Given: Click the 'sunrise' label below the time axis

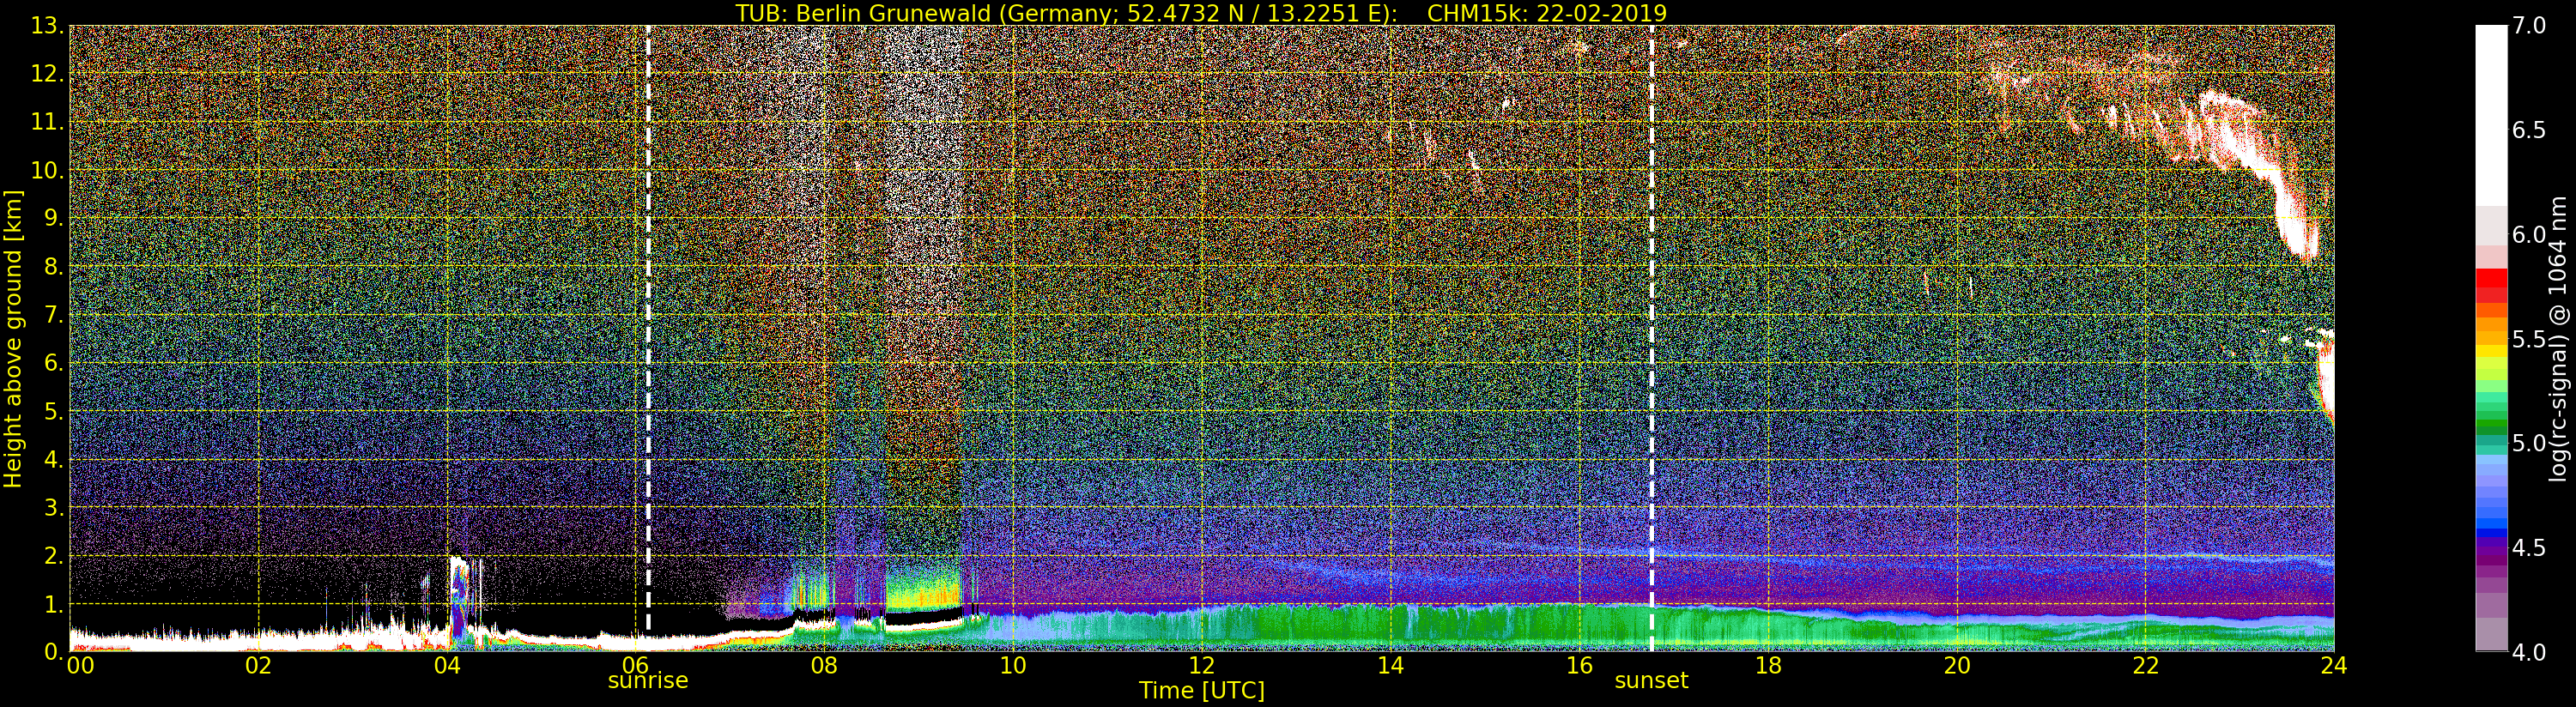Looking at the screenshot, I should point(648,680).
